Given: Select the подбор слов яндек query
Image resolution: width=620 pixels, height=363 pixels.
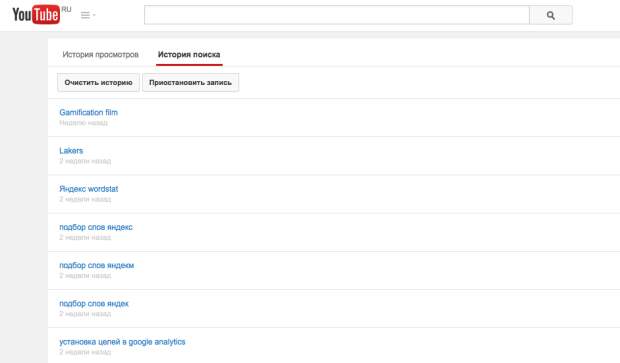Looking at the screenshot, I should point(94,304).
